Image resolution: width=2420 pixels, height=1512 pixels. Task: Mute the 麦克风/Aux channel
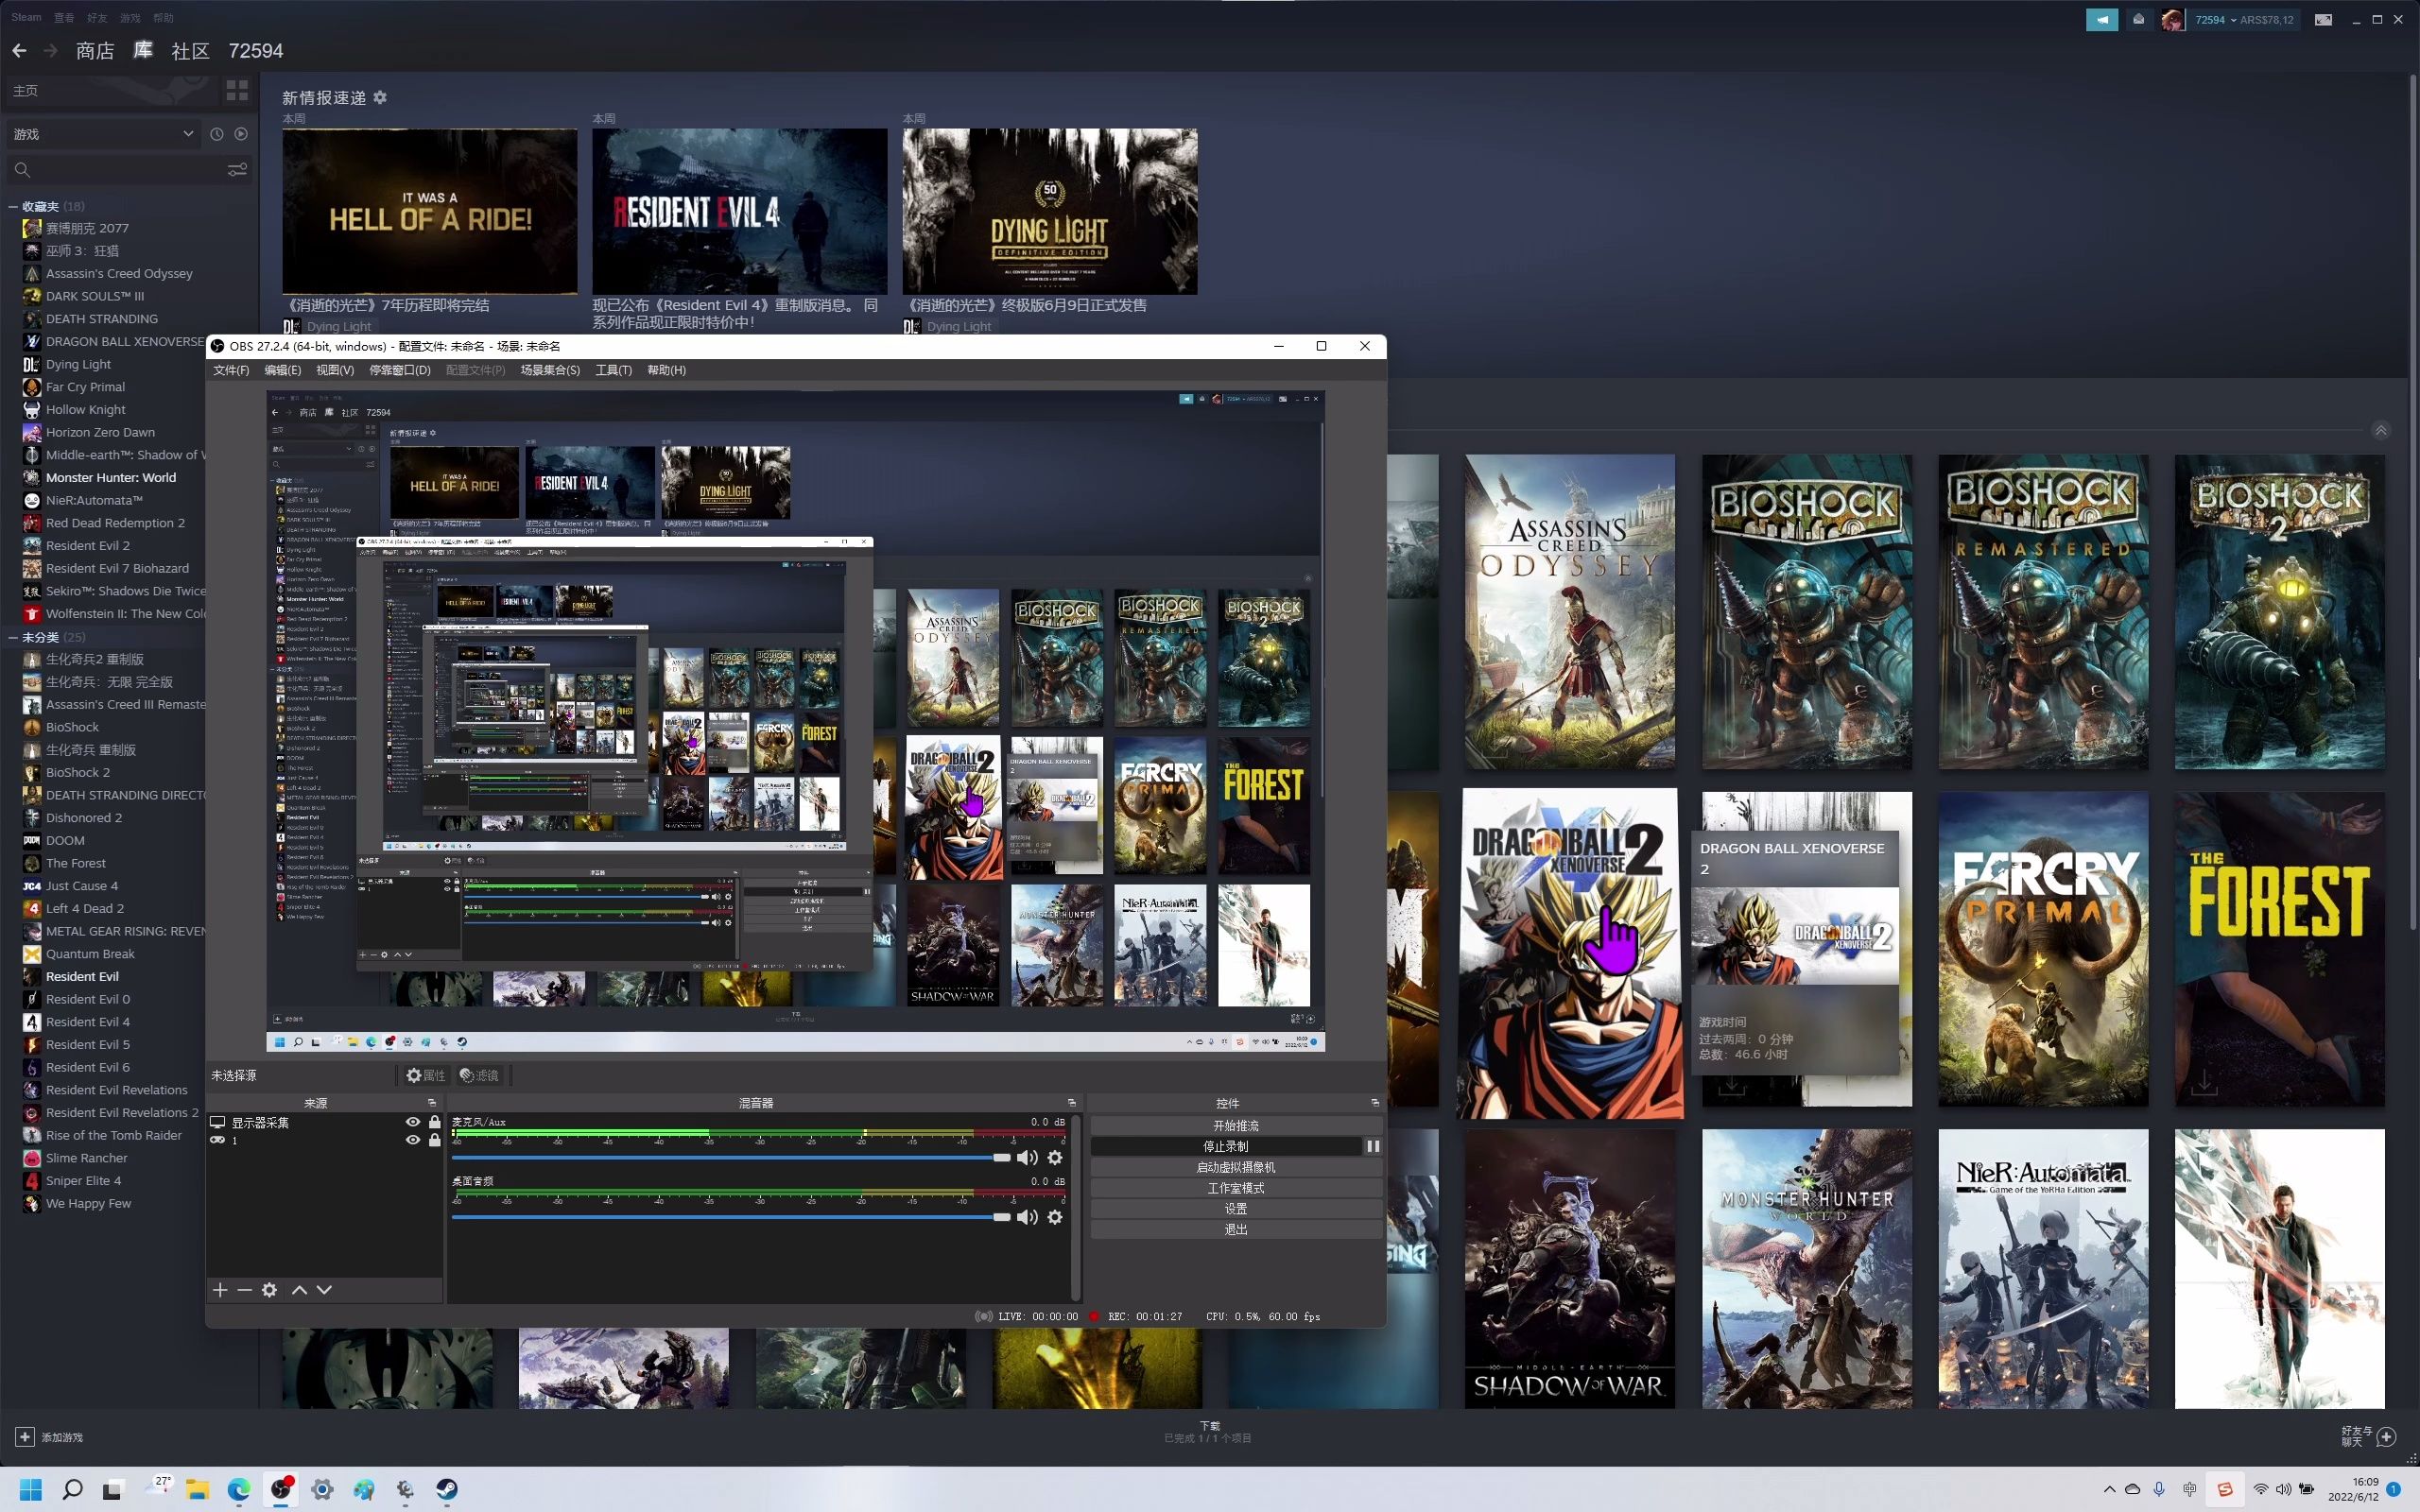(x=1027, y=1158)
